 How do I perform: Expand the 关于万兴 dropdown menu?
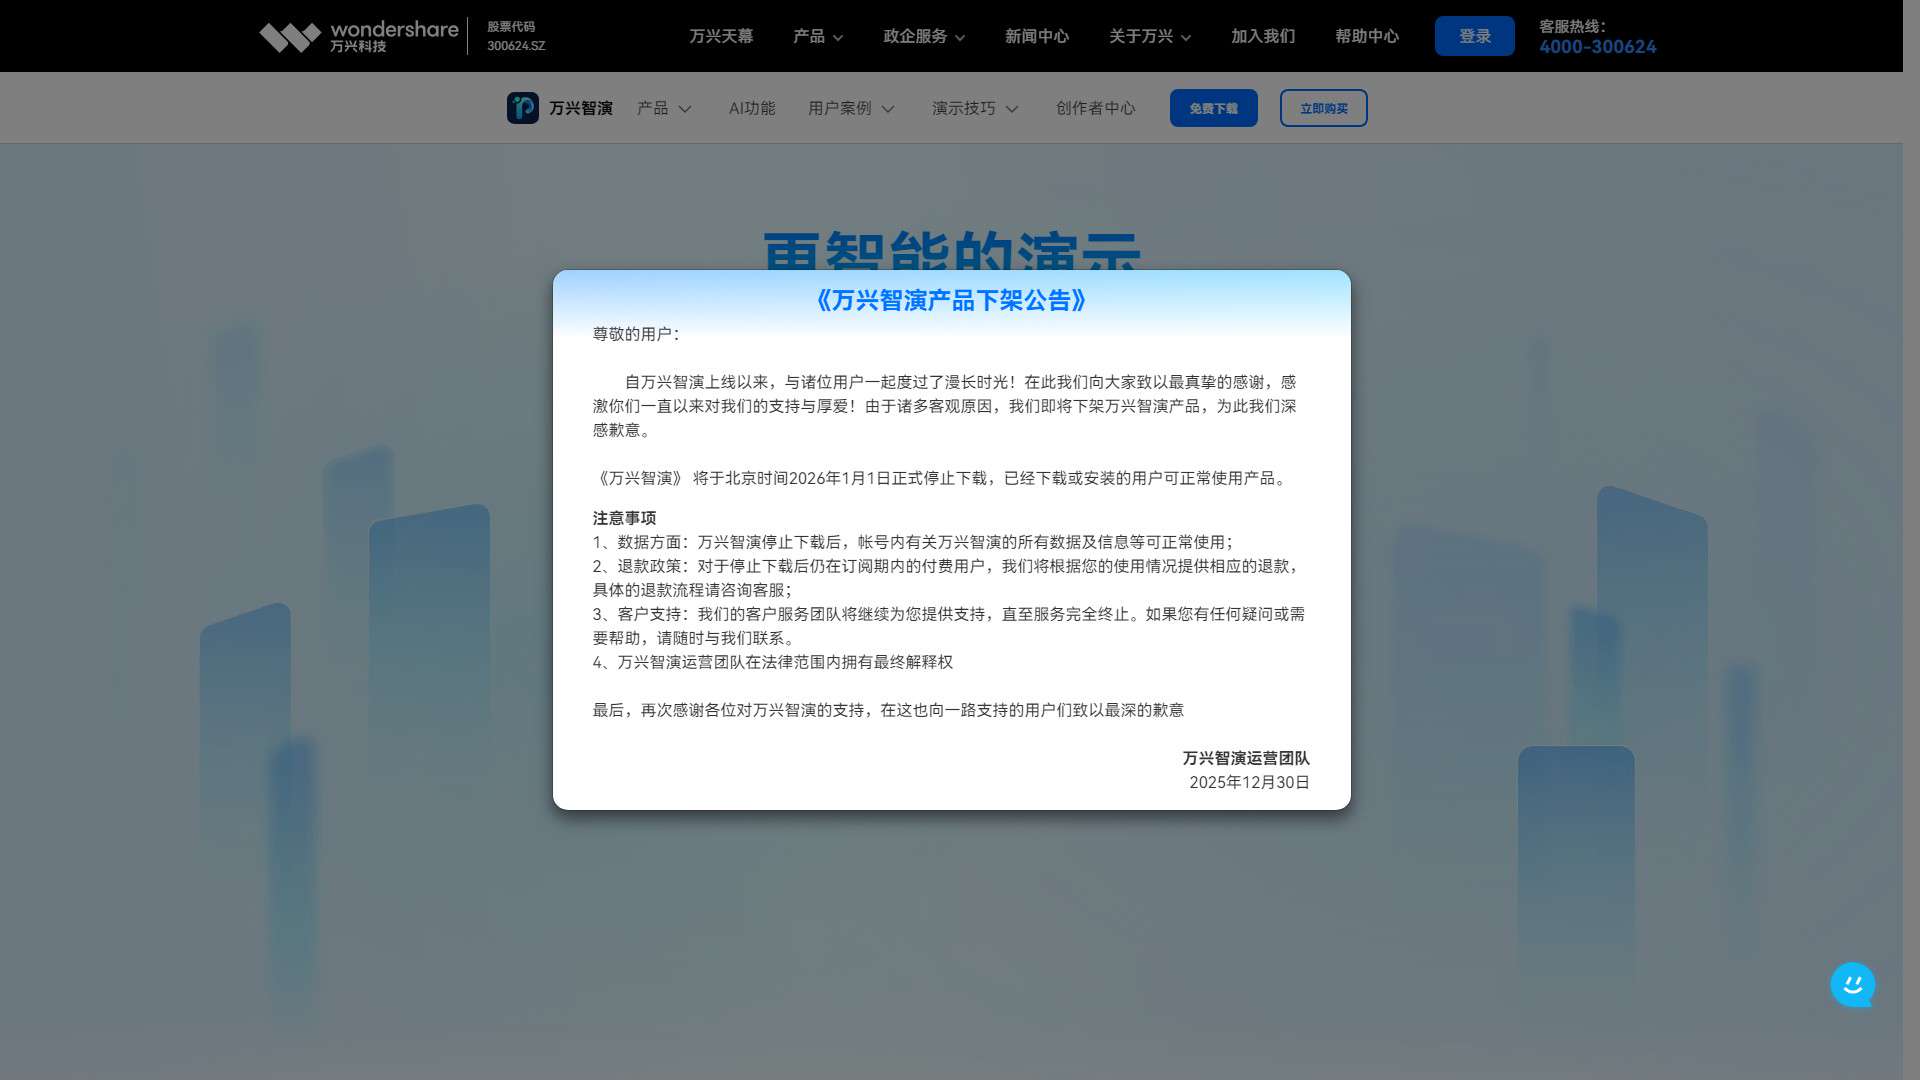[x=1150, y=36]
